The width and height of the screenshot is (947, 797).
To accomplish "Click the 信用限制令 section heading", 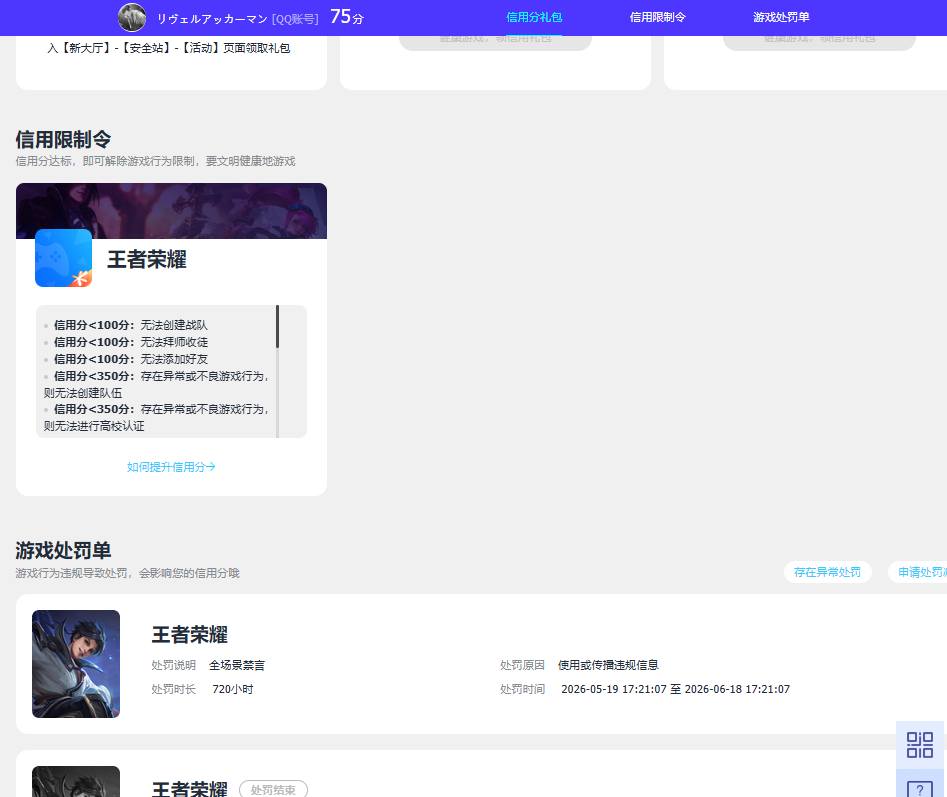I will coord(63,139).
